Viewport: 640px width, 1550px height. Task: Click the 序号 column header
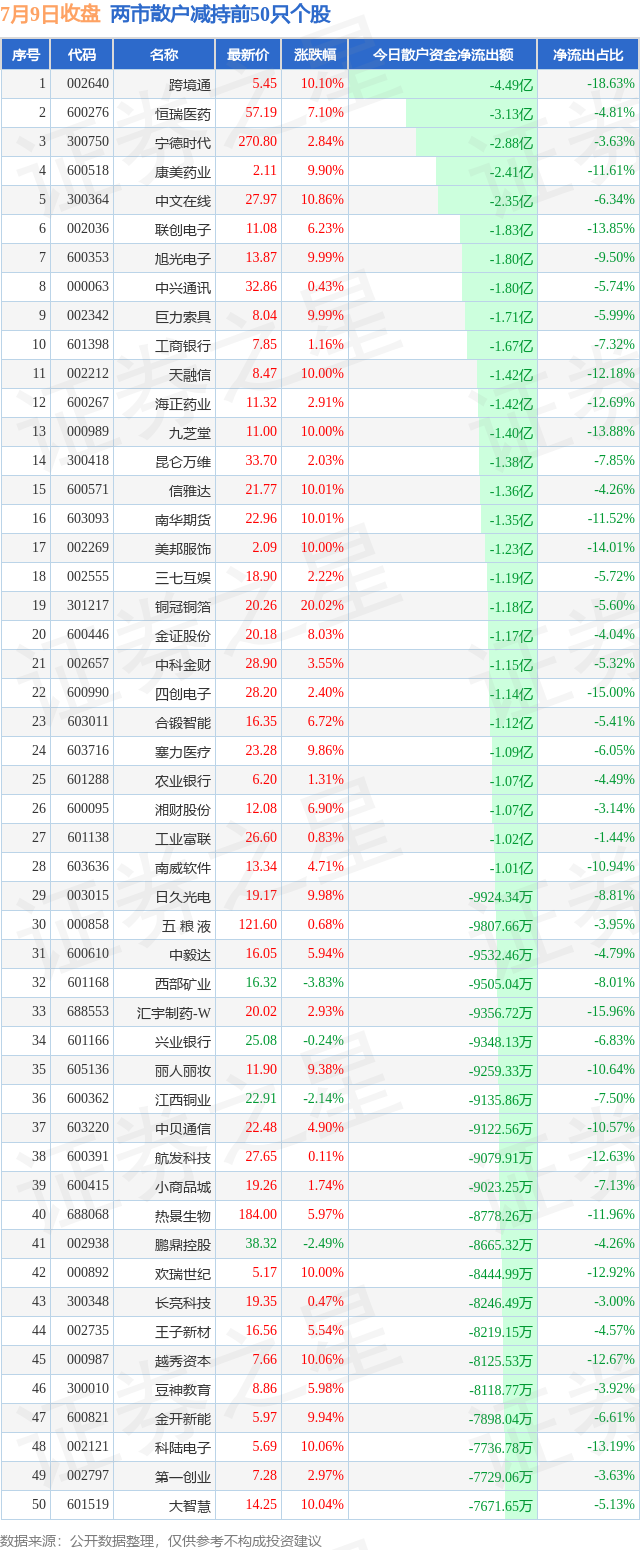pos(26,55)
